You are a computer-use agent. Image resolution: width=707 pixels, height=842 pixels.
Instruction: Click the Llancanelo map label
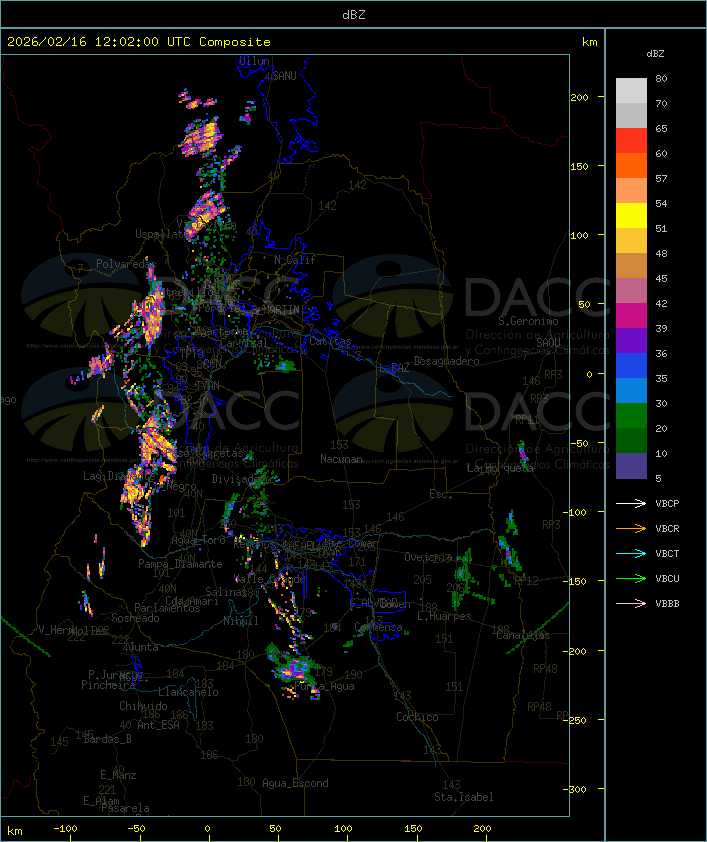pos(188,692)
